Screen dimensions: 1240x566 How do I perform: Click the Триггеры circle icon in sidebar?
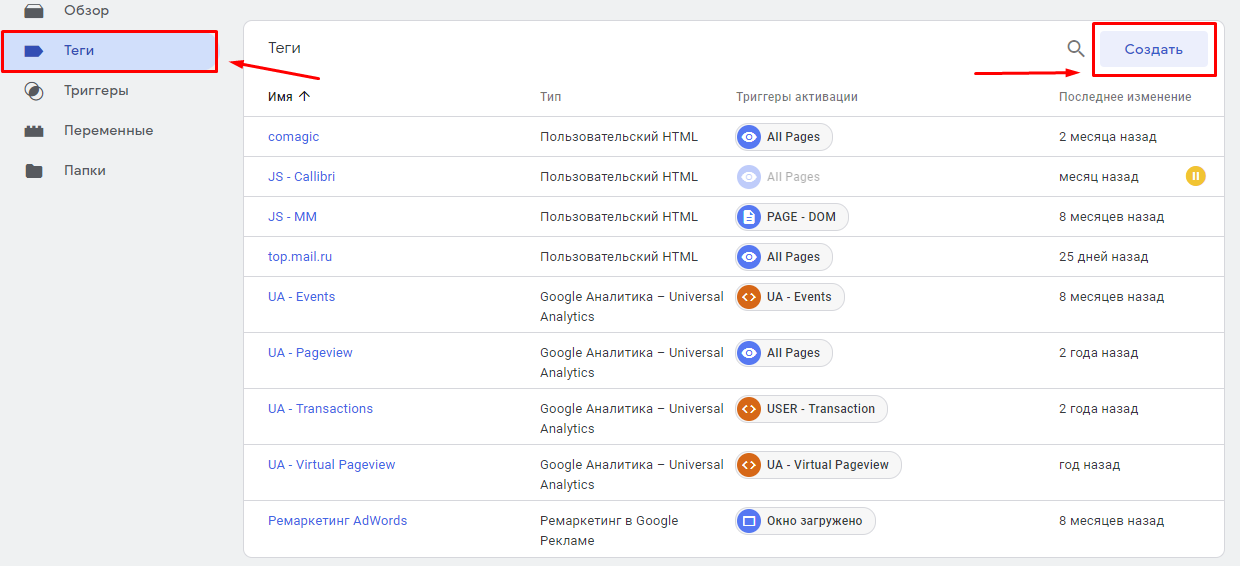click(34, 91)
